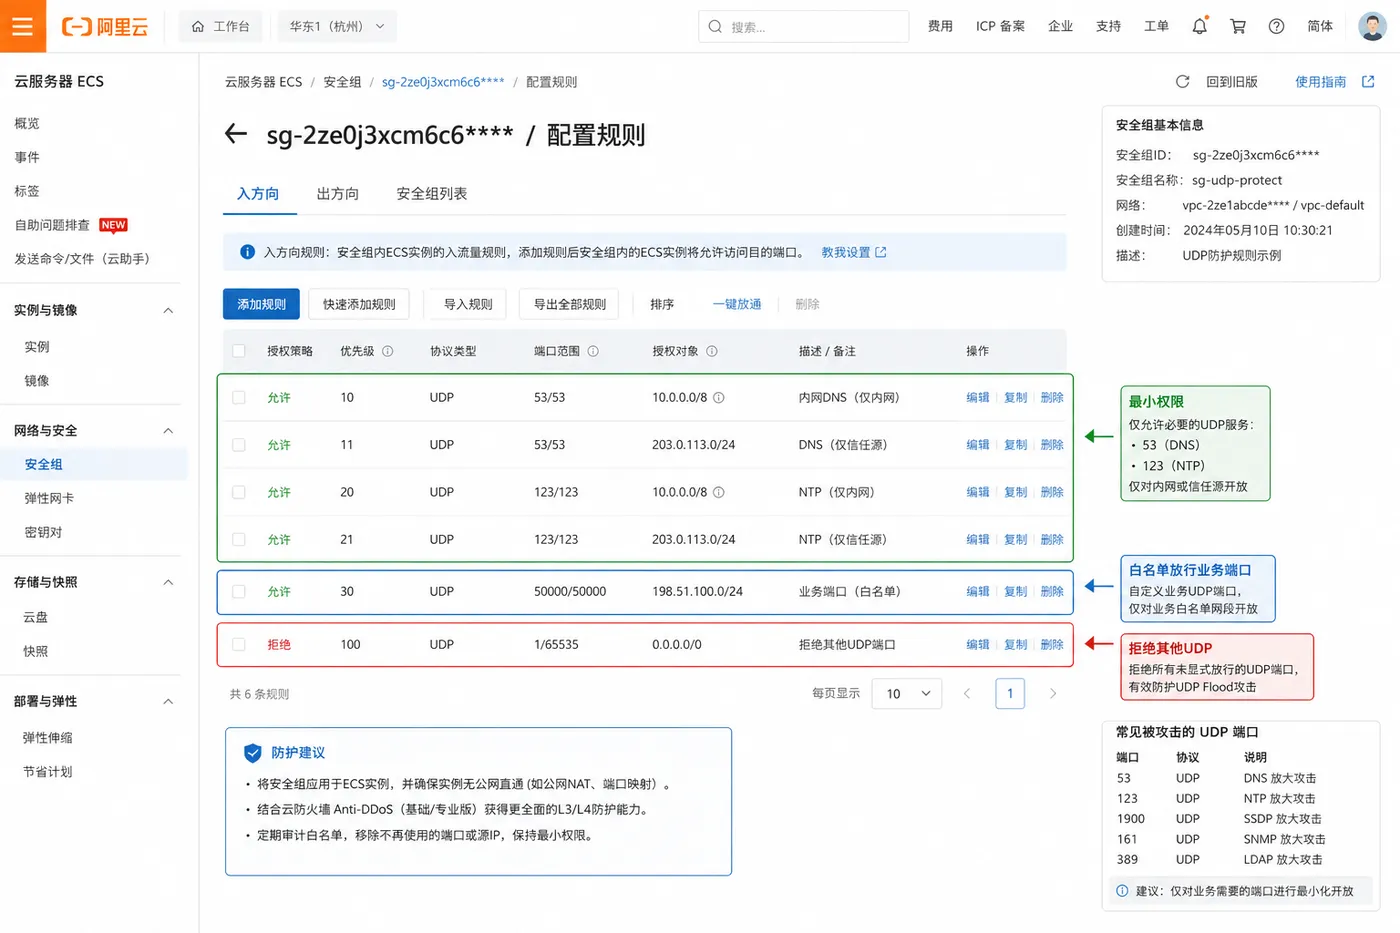Open the 每页显示 10 page size dropdown
Viewport: 1400px width, 933px height.
907,693
